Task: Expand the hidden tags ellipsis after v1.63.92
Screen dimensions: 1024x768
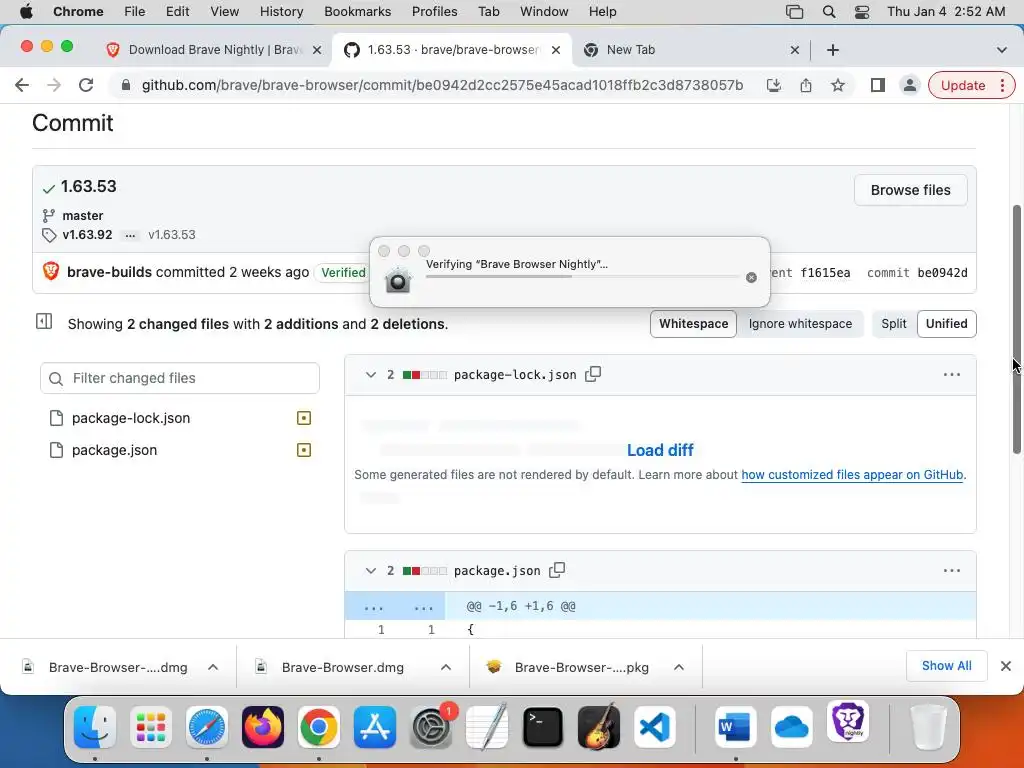Action: 131,235
